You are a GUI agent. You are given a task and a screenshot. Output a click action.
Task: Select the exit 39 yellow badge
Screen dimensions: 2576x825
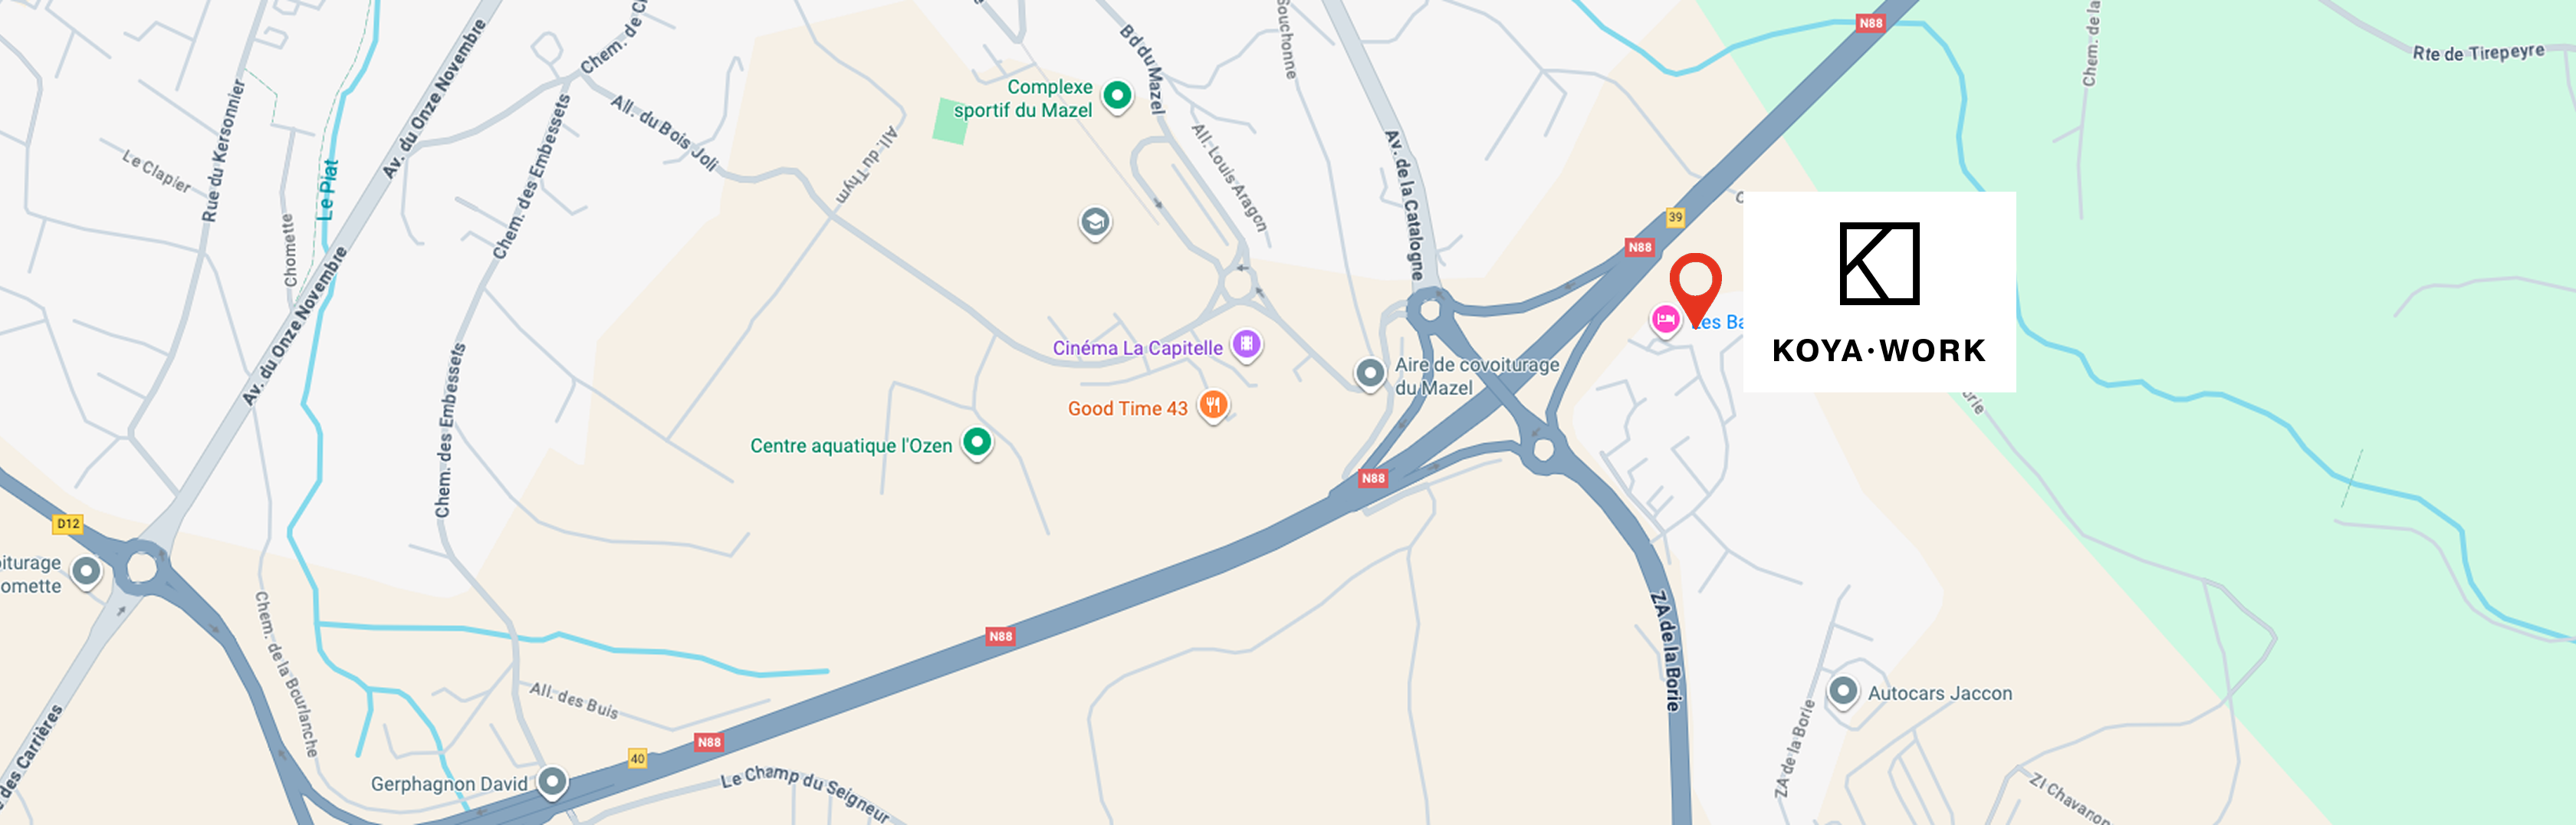pyautogui.click(x=1675, y=217)
